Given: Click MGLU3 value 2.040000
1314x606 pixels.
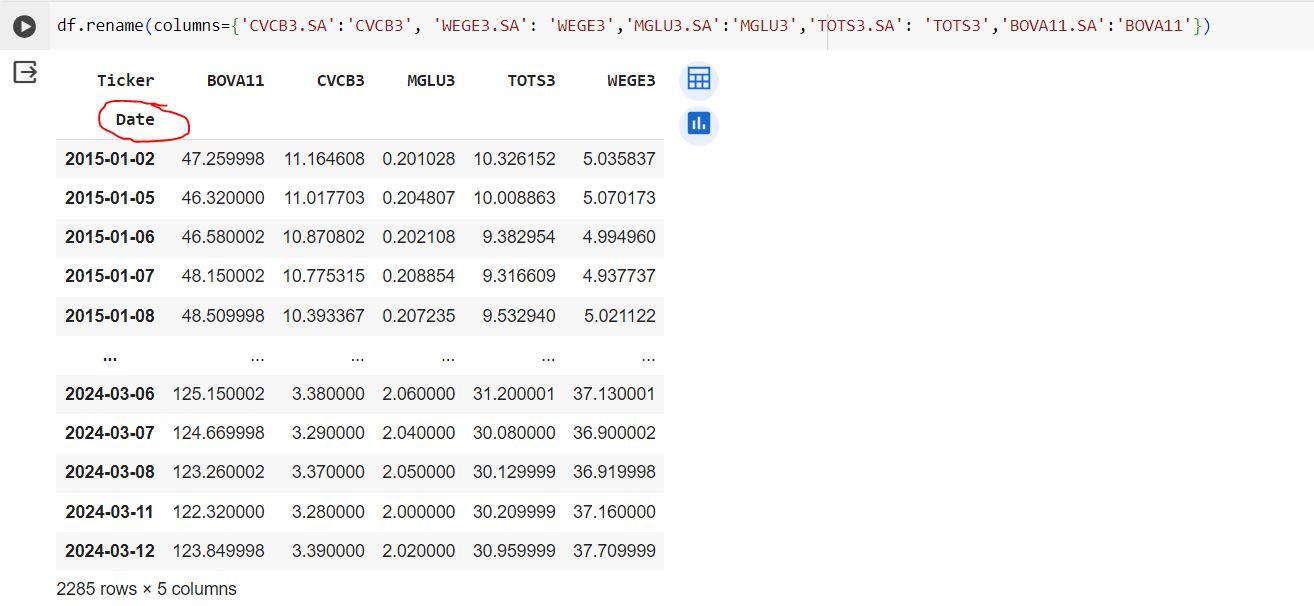Looking at the screenshot, I should [418, 433].
